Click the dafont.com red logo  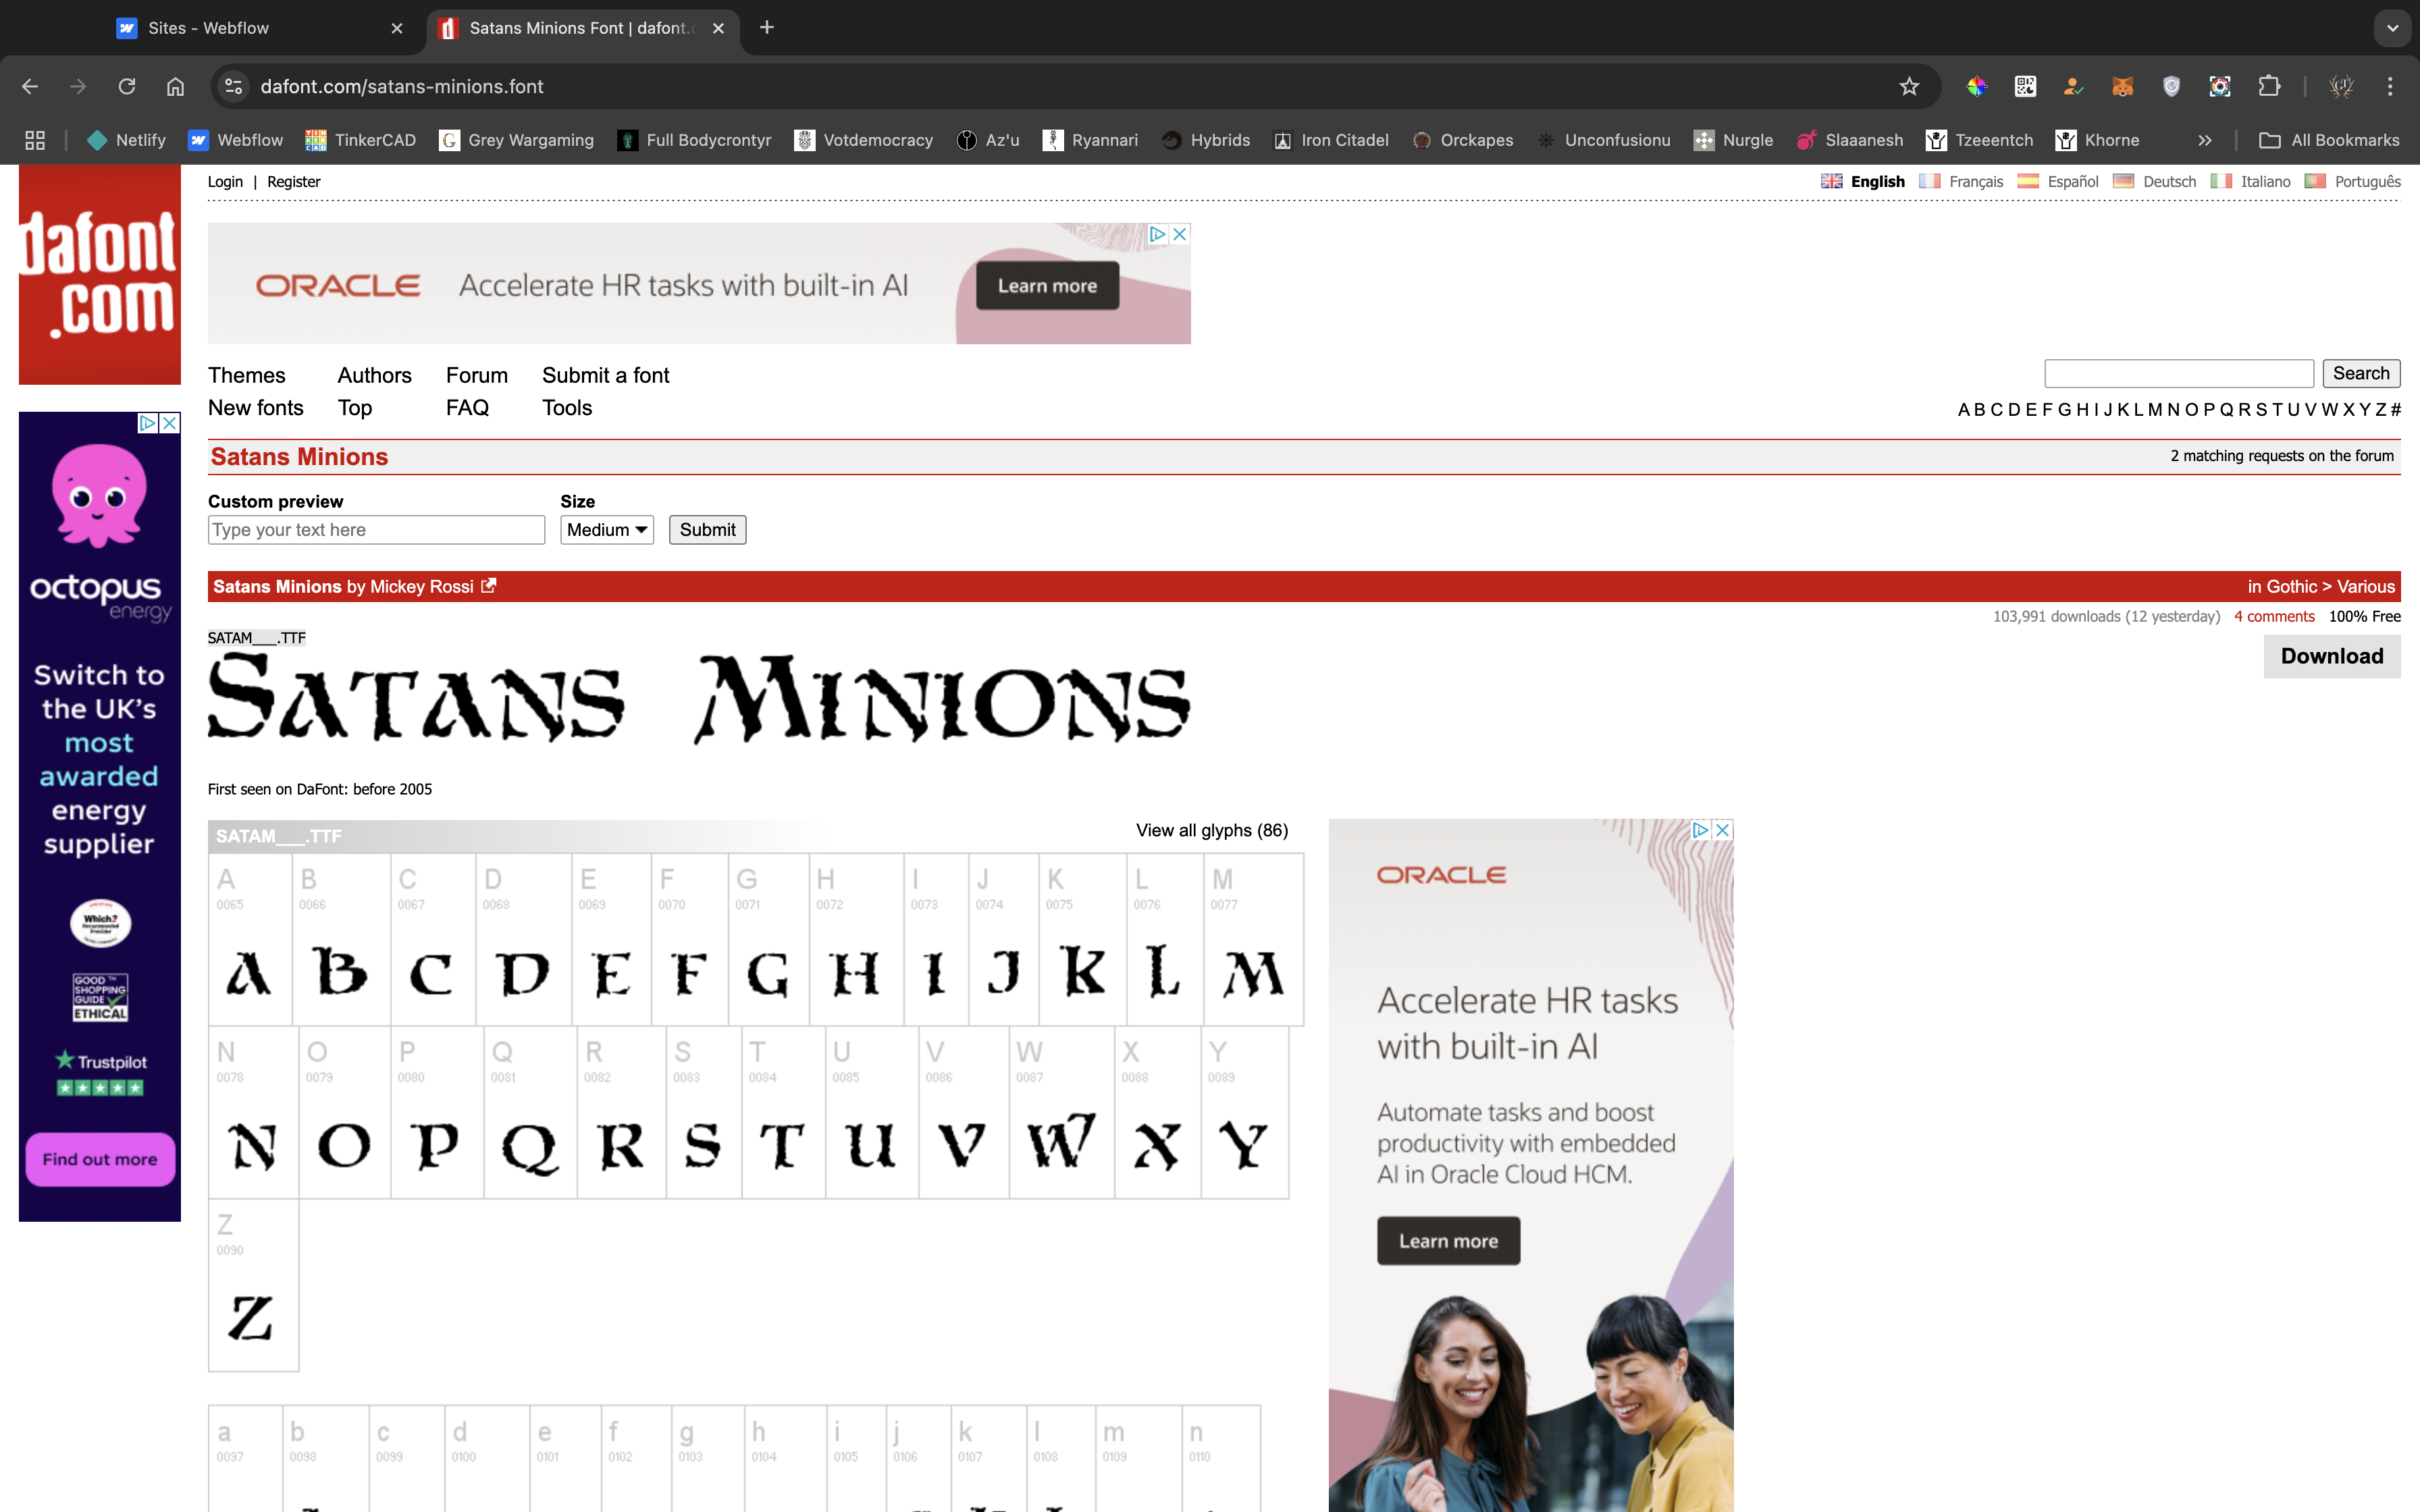click(100, 275)
